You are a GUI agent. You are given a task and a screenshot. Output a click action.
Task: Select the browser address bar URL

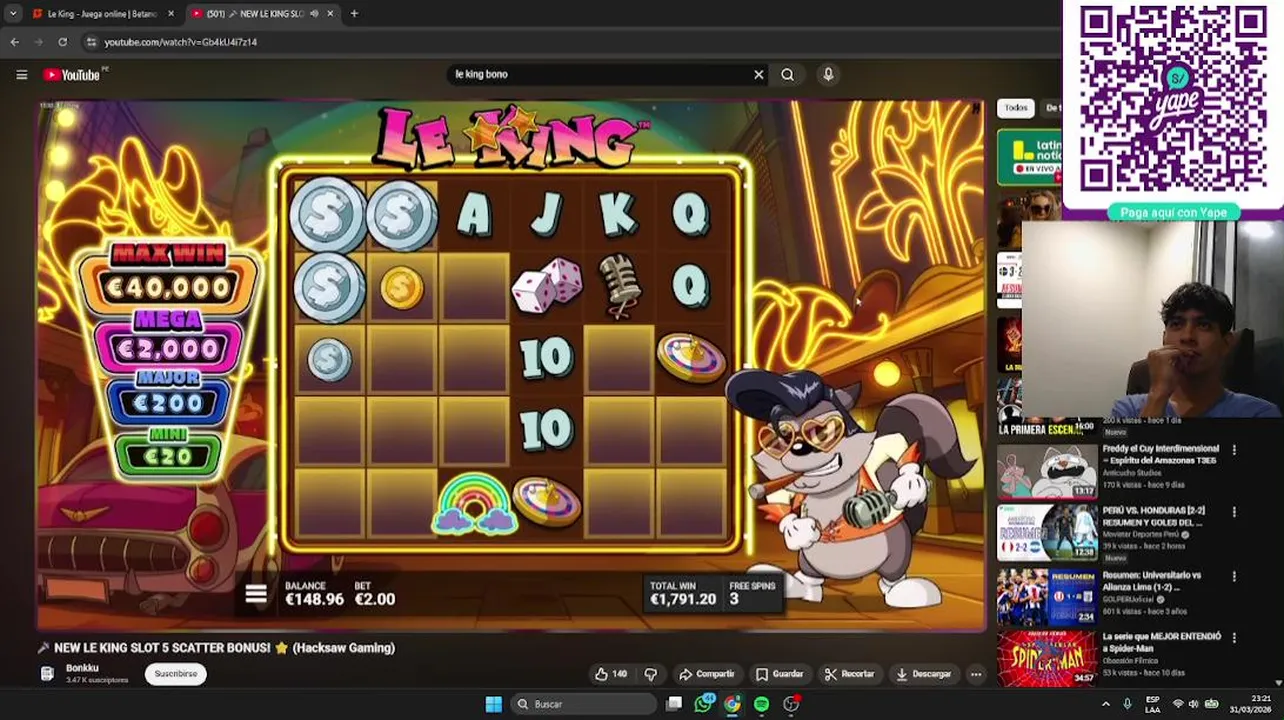181,42
